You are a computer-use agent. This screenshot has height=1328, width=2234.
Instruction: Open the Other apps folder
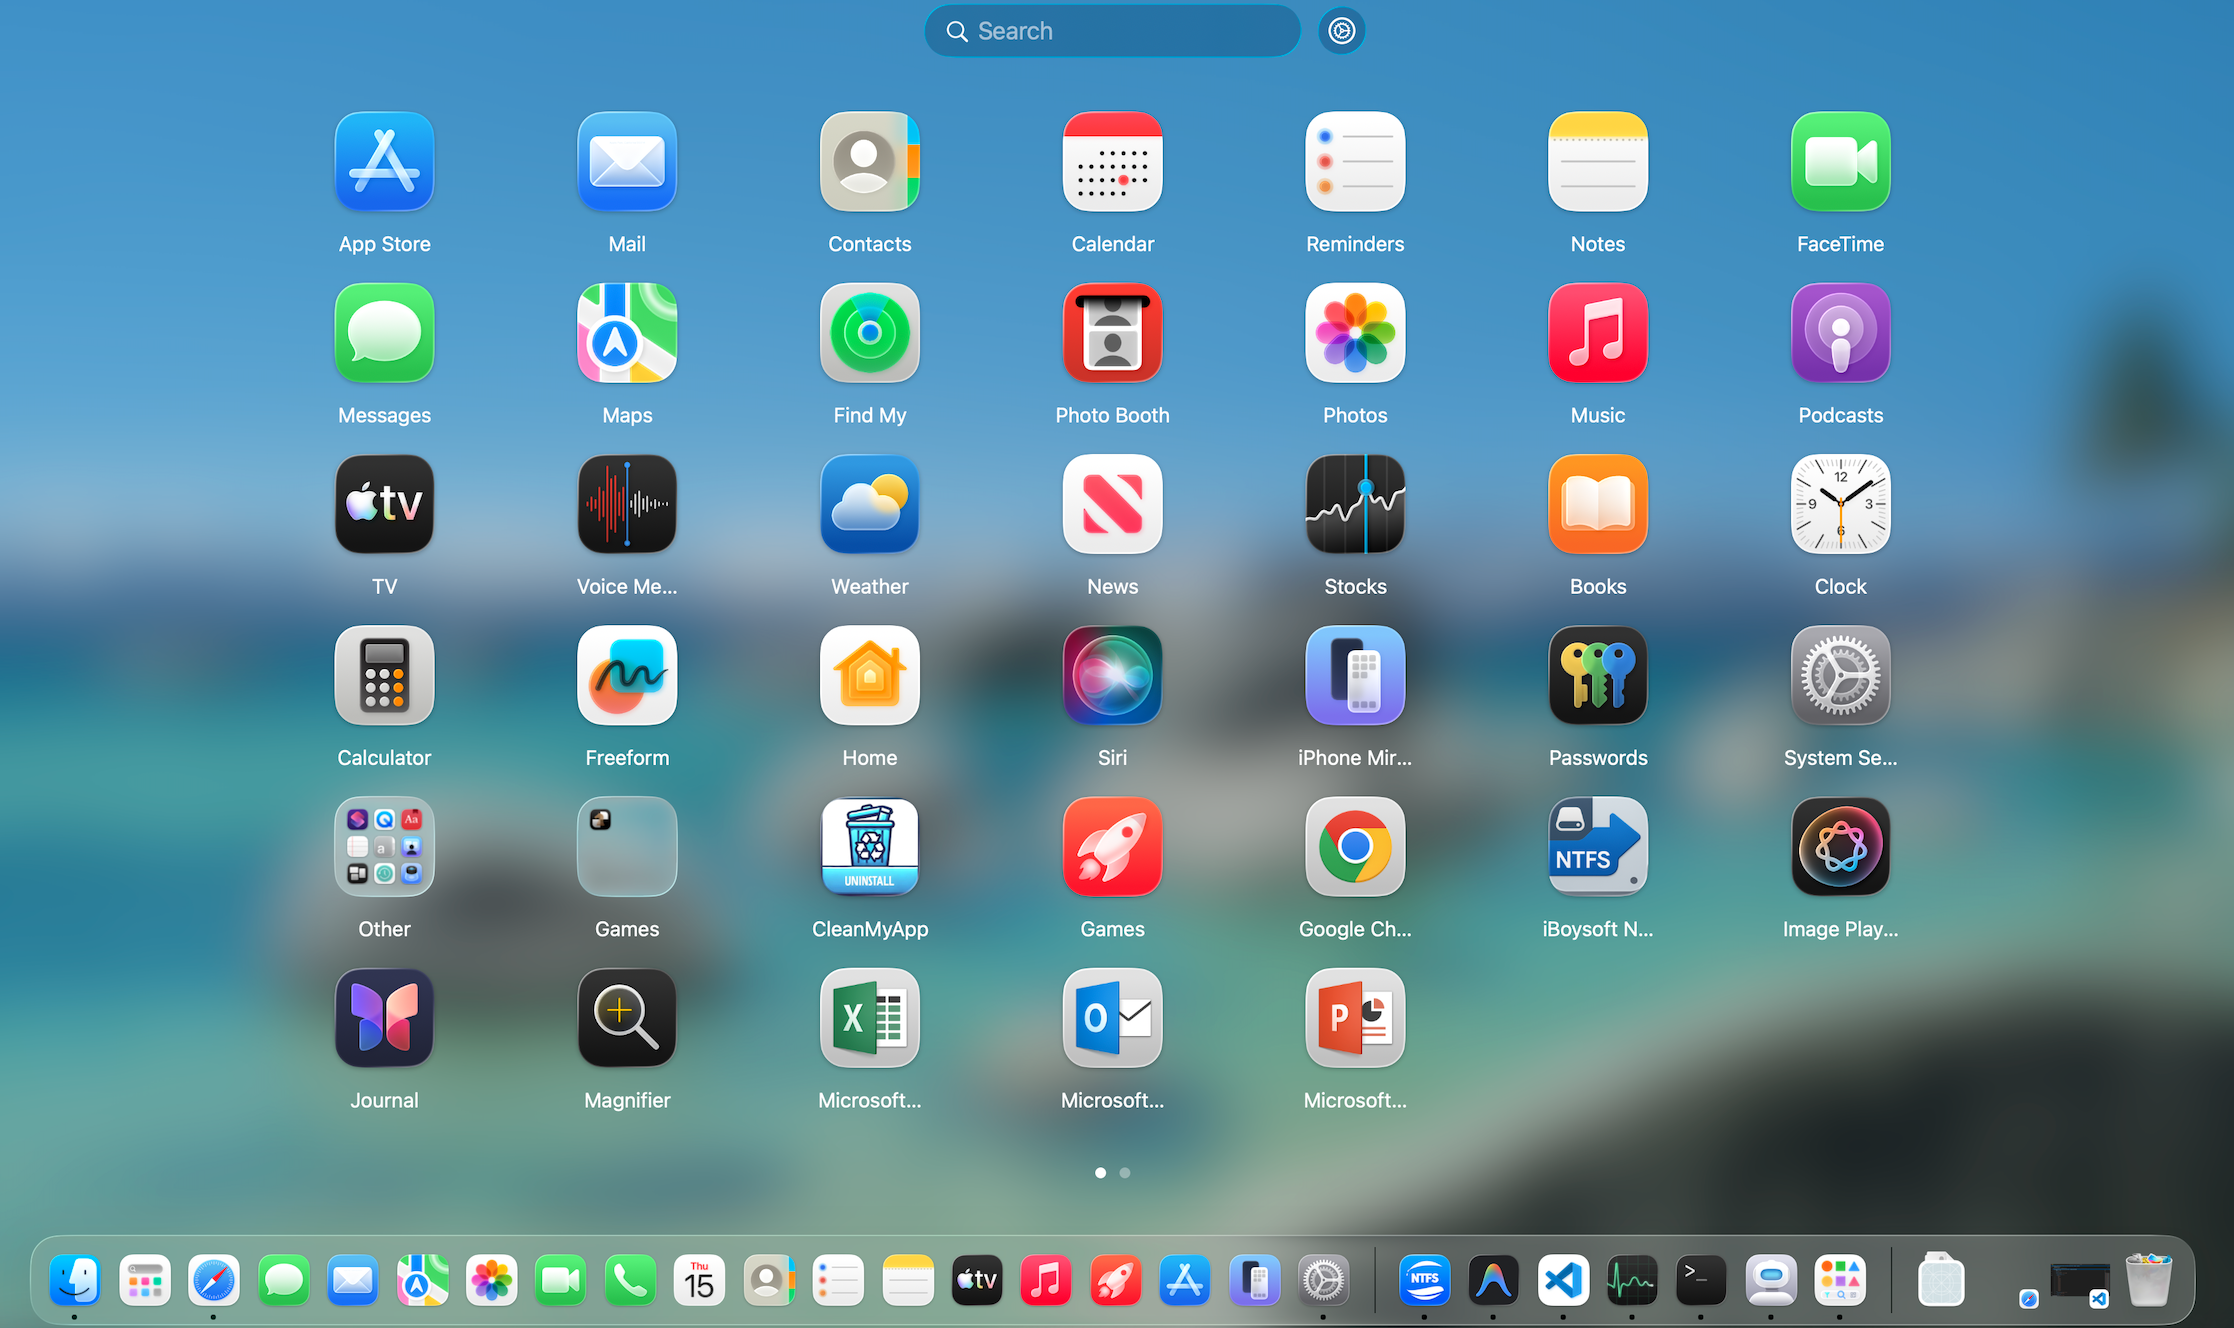click(384, 847)
